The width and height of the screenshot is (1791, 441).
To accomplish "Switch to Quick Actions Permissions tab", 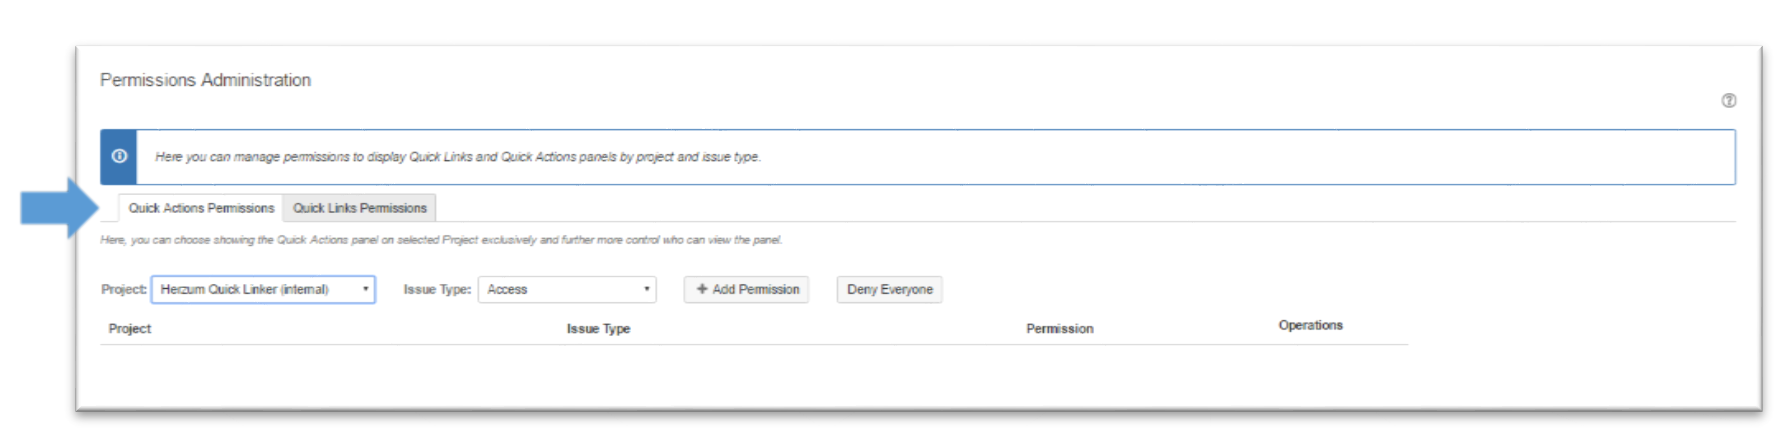I will pos(201,208).
